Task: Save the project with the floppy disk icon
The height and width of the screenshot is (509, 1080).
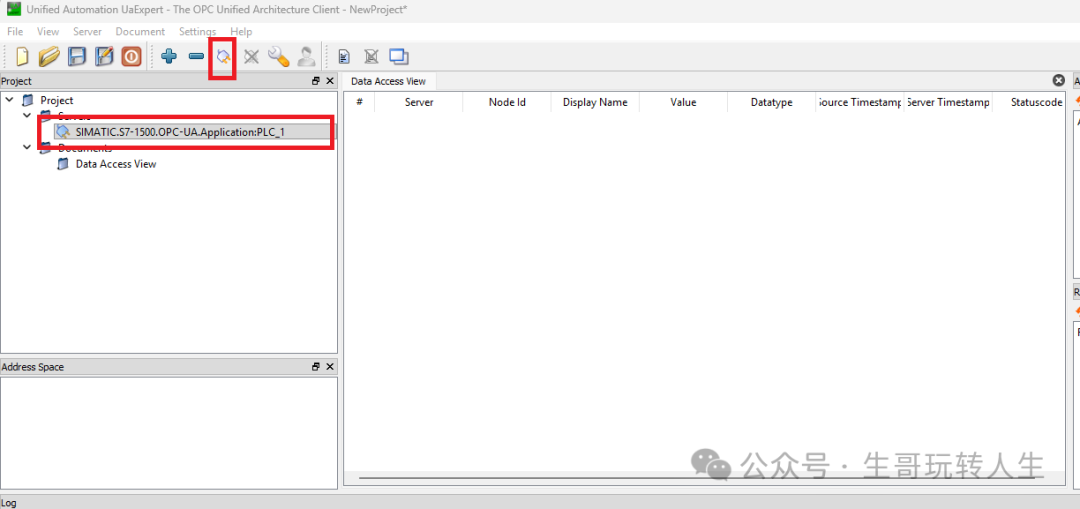Action: pyautogui.click(x=76, y=56)
